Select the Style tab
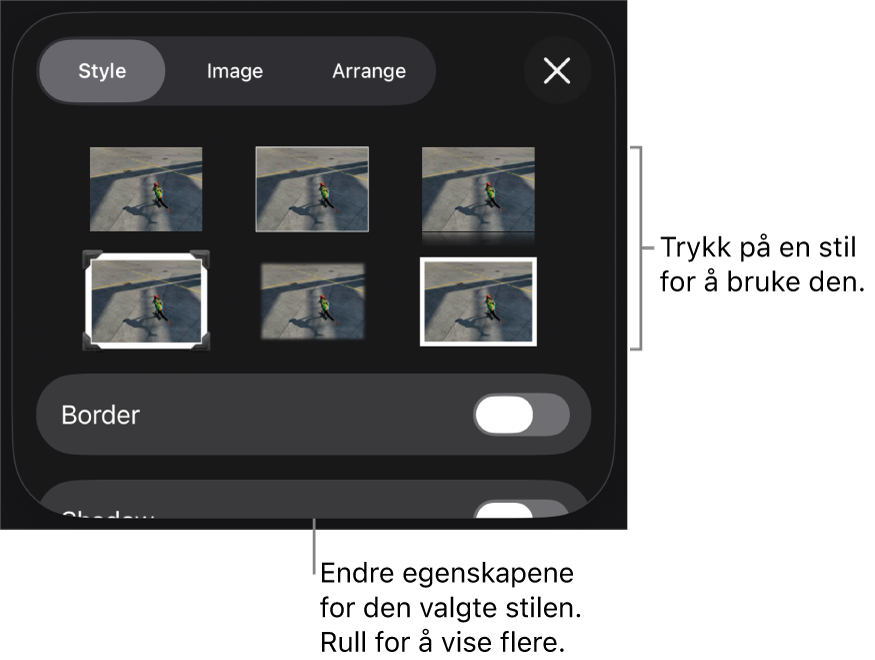 (102, 71)
